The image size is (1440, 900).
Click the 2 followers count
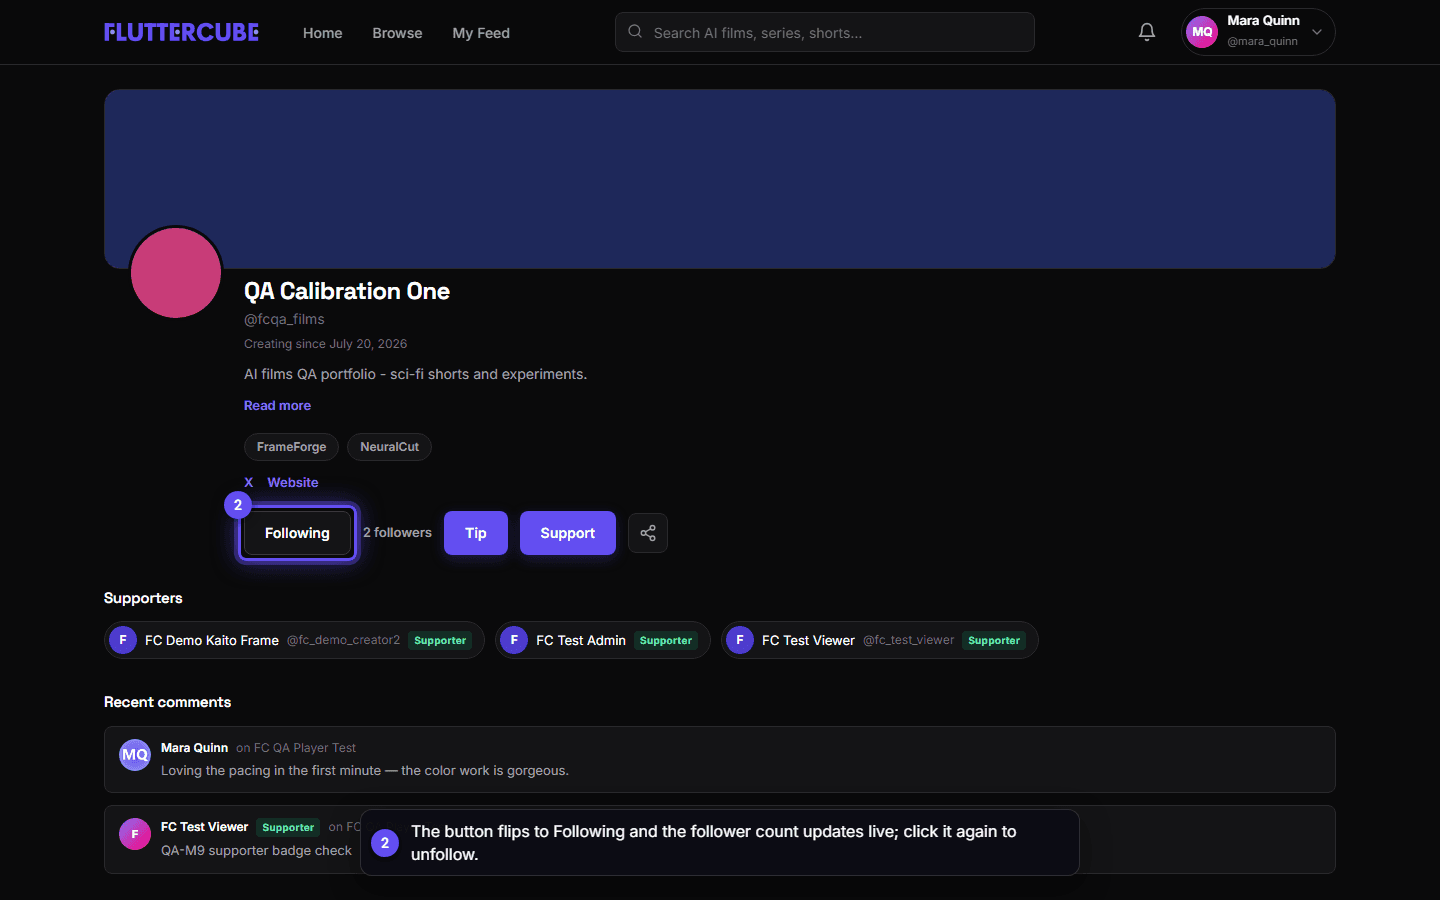pos(397,533)
